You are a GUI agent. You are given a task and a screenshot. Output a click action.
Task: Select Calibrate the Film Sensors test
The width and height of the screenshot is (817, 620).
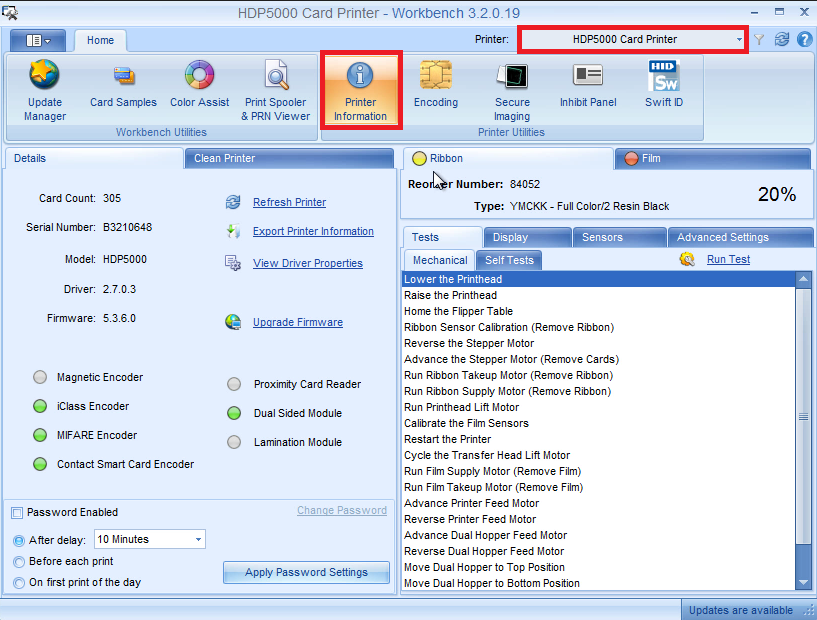(x=599, y=423)
